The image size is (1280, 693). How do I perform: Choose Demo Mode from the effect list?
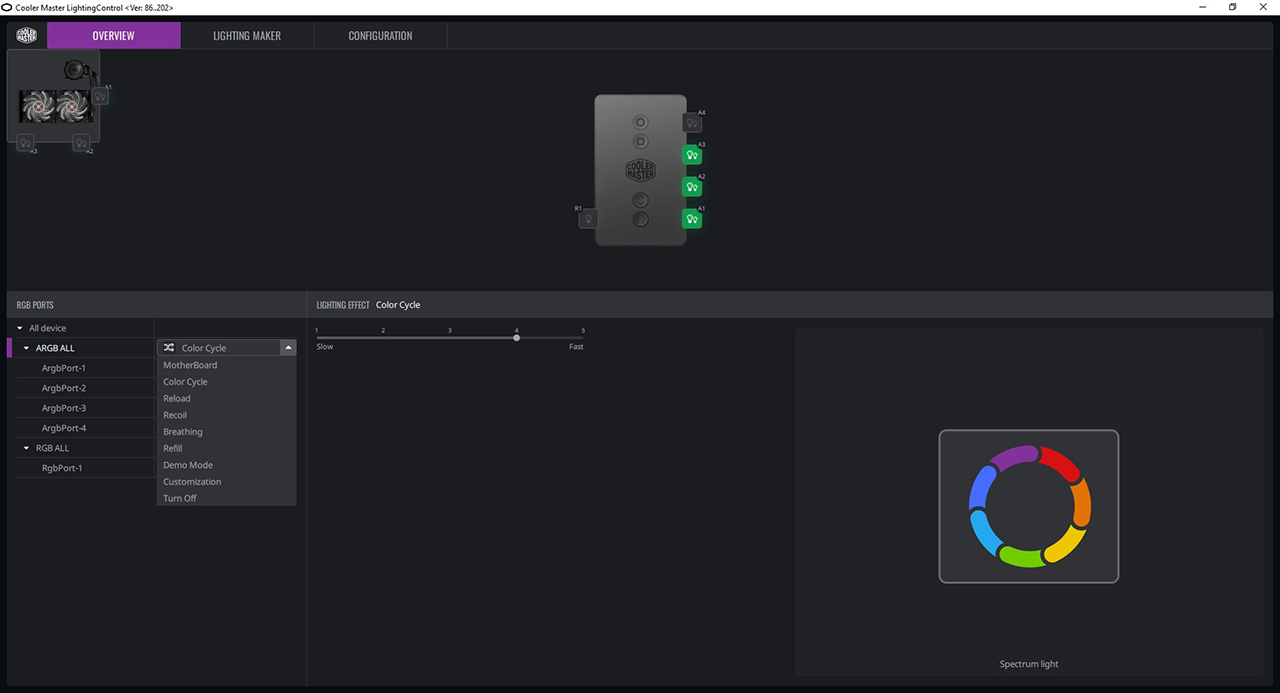pos(226,465)
